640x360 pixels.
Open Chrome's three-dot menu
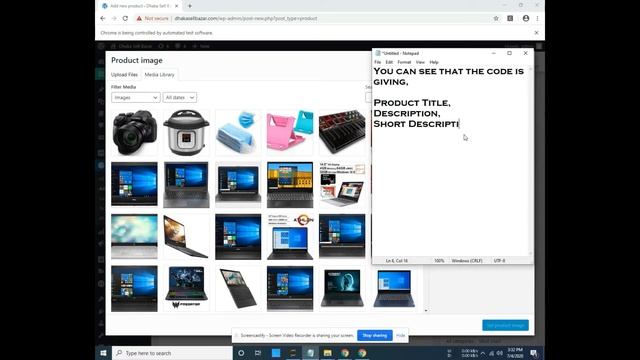[538, 18]
